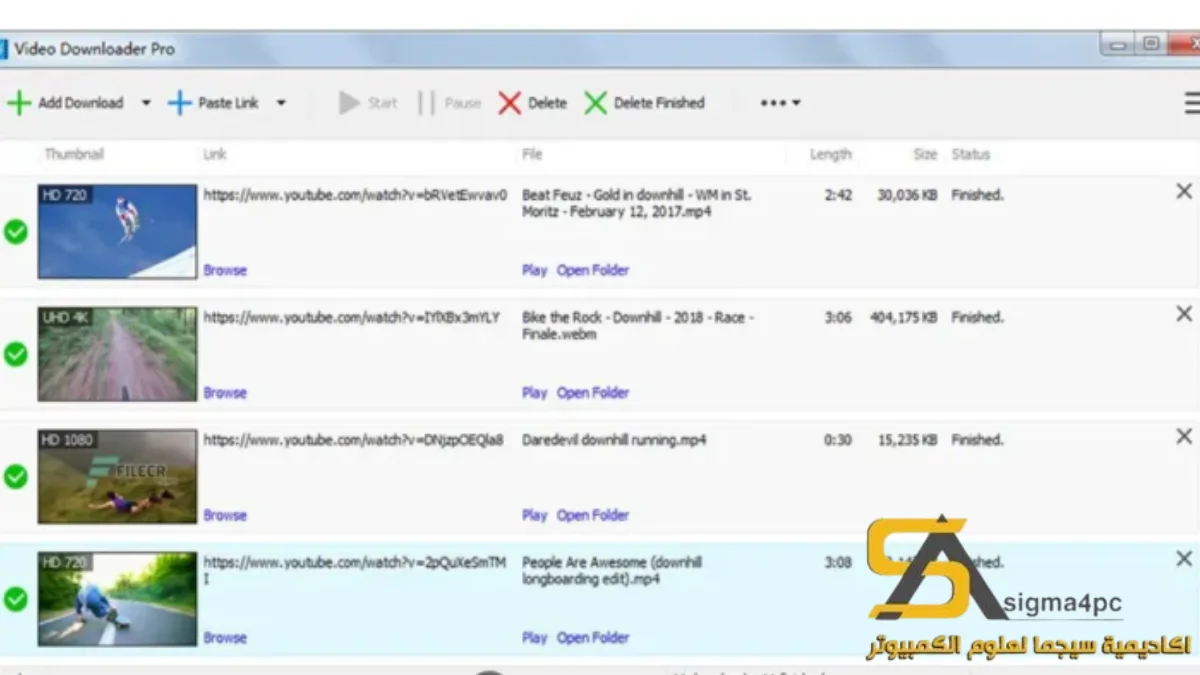Click the Bike the Rock file name text
This screenshot has width=1200, height=675.
(x=638, y=325)
